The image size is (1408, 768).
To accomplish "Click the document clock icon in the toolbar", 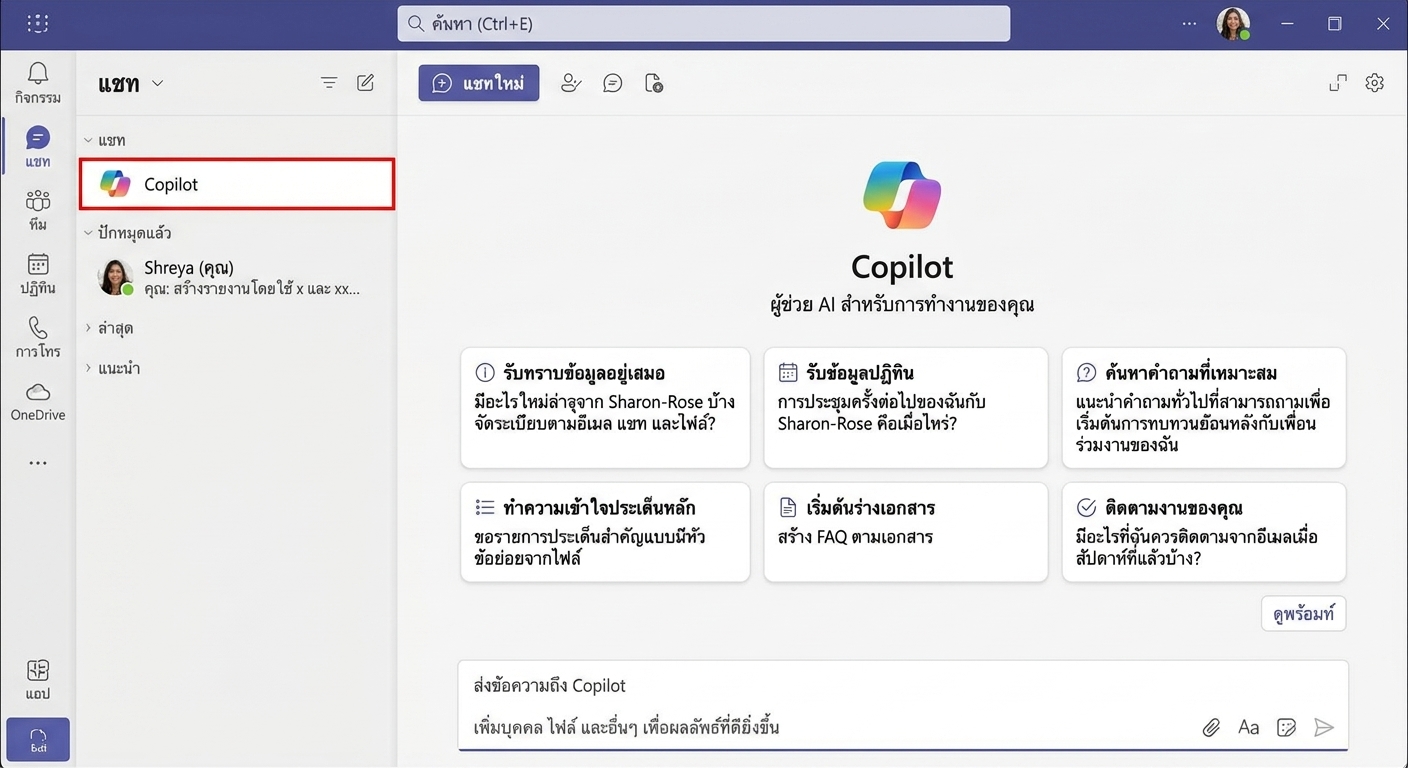I will [654, 83].
